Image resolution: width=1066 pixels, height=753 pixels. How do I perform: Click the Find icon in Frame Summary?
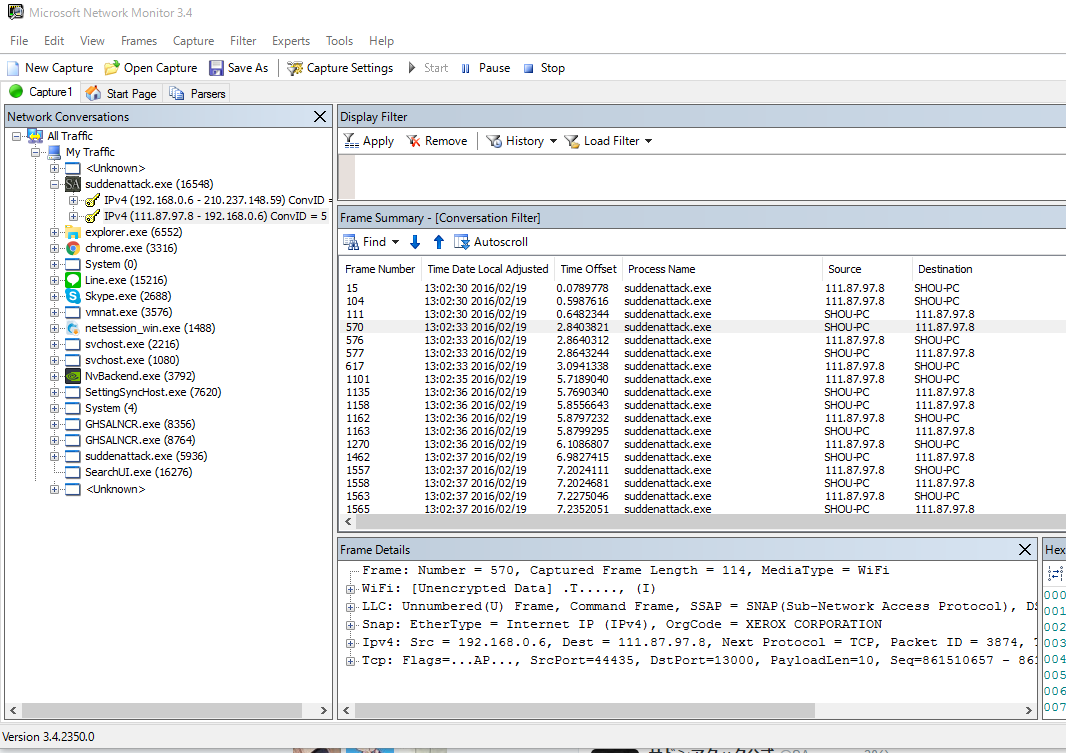pos(351,242)
